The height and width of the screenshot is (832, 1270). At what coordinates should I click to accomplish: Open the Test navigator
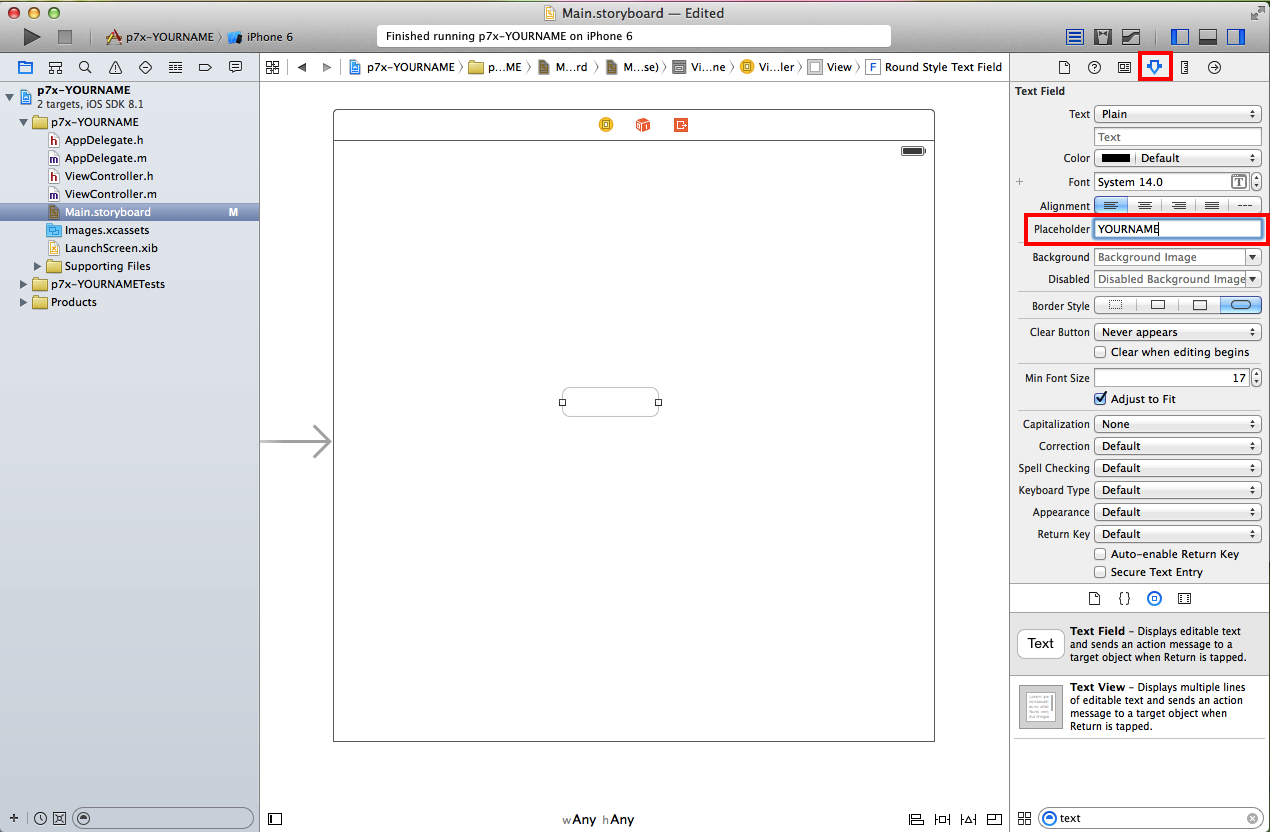[146, 67]
